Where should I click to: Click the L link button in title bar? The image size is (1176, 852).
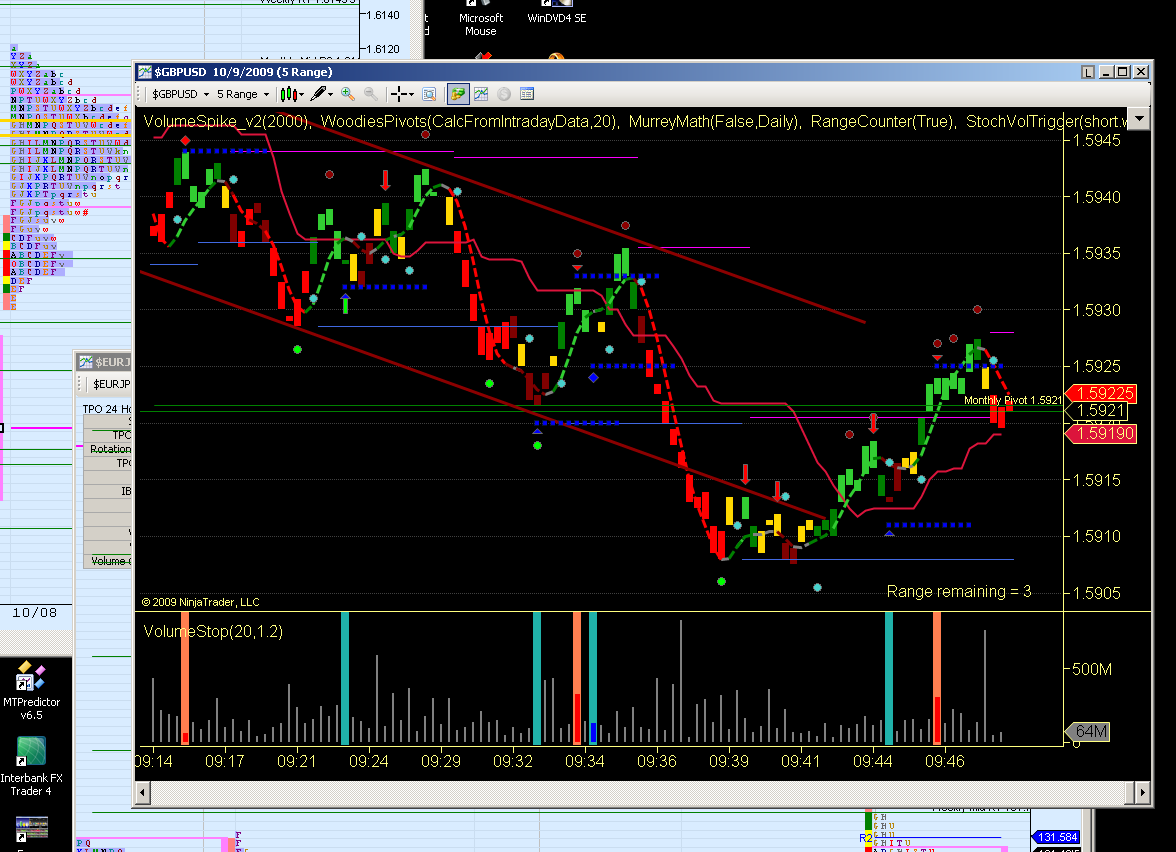pos(1088,72)
